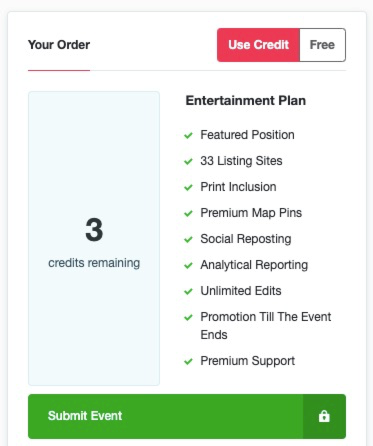Click the Premium Support feature text
The image size is (373, 446).
(x=248, y=361)
